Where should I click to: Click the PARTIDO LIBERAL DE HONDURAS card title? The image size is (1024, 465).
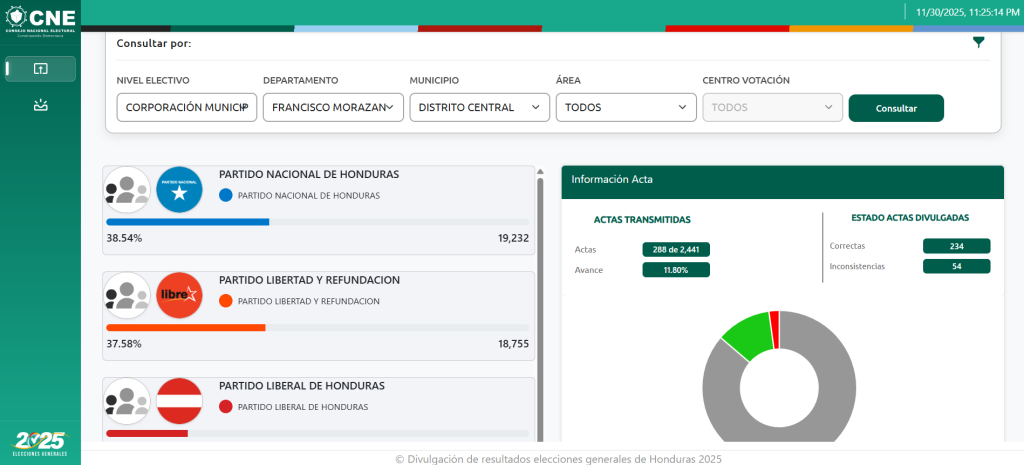tap(302, 386)
